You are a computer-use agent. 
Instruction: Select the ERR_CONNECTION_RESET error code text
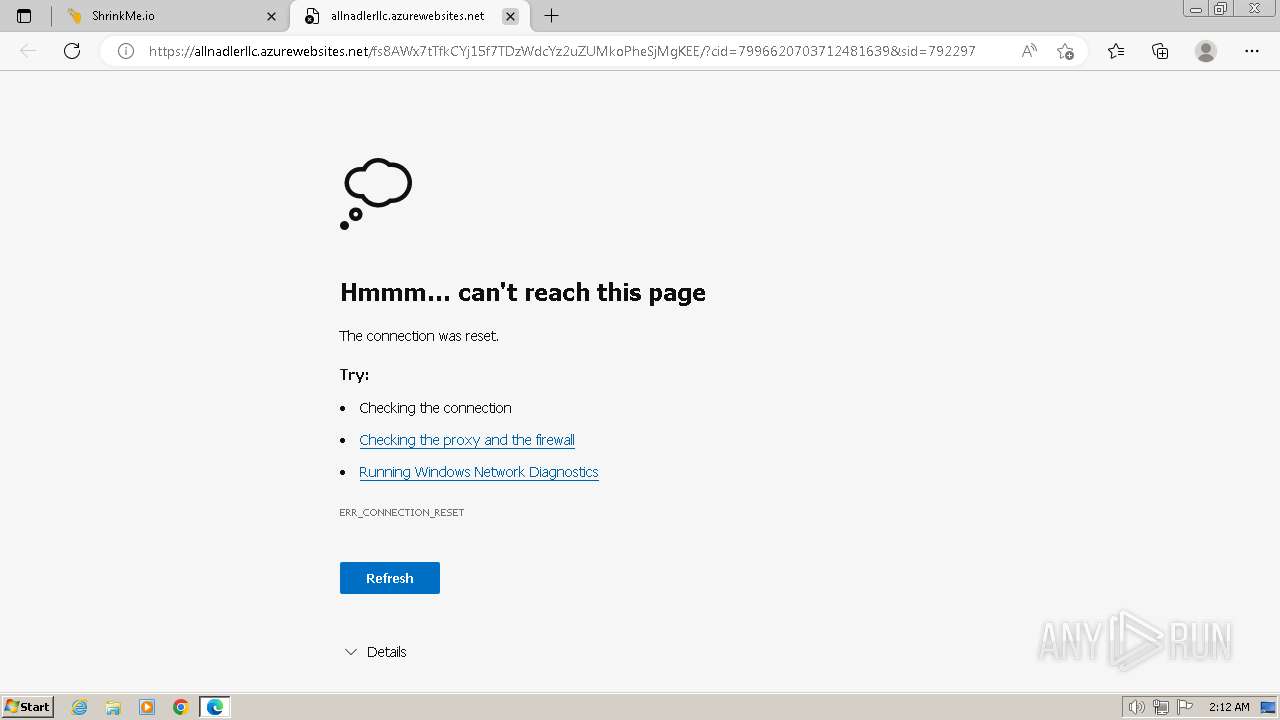click(402, 512)
